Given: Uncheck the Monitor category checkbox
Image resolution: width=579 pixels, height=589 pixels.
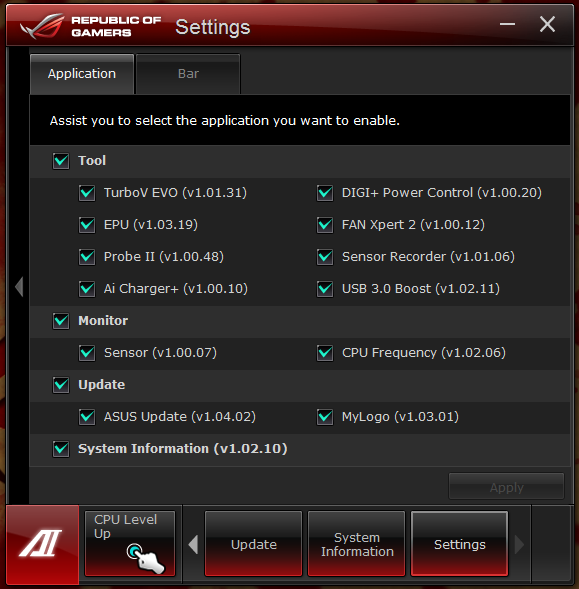Looking at the screenshot, I should (61, 321).
